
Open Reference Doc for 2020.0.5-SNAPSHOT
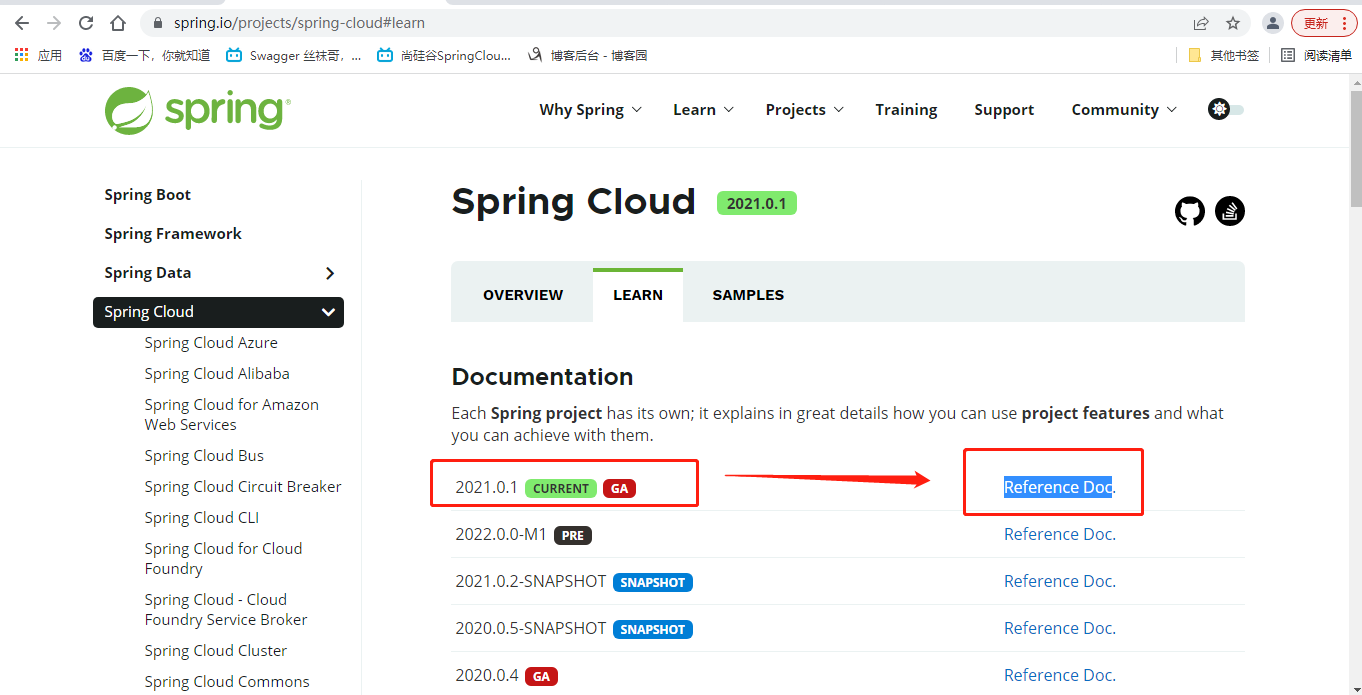click(x=1059, y=628)
